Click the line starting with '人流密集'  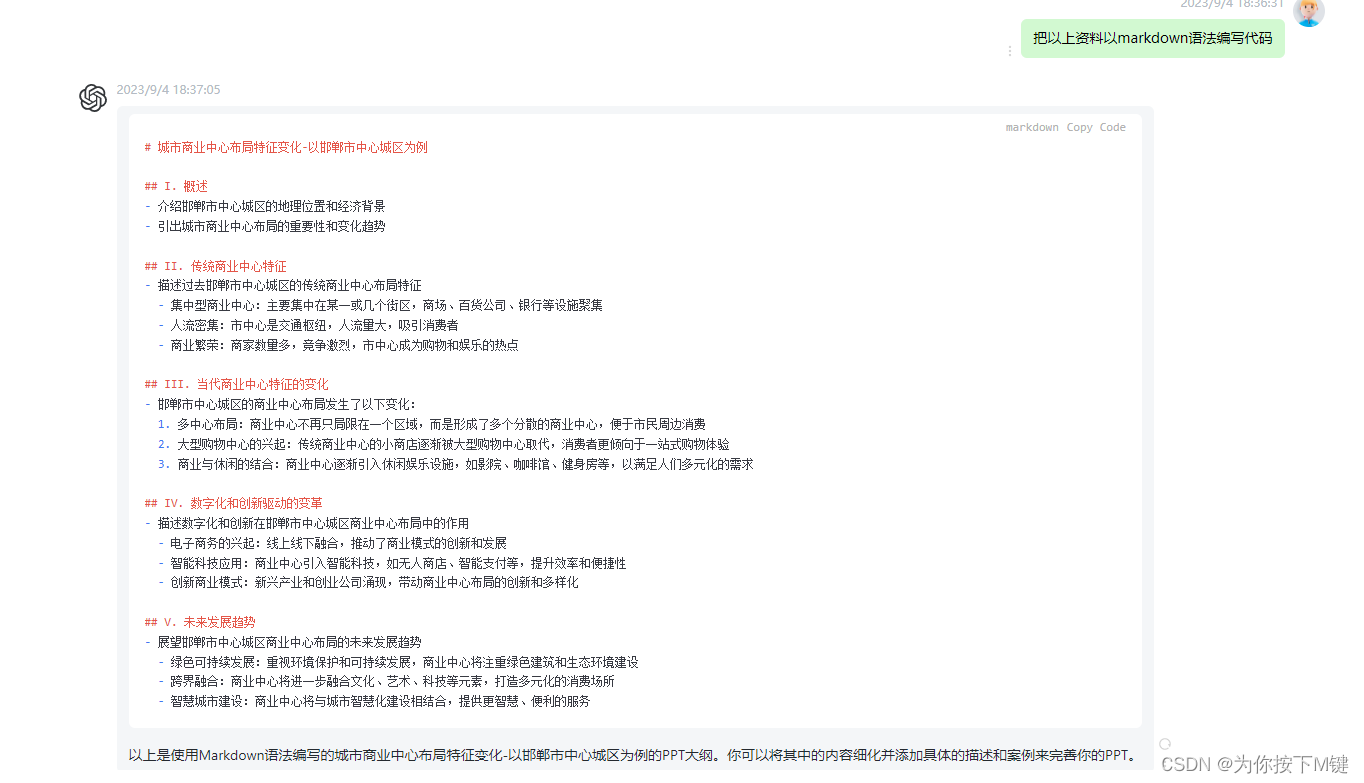click(308, 325)
